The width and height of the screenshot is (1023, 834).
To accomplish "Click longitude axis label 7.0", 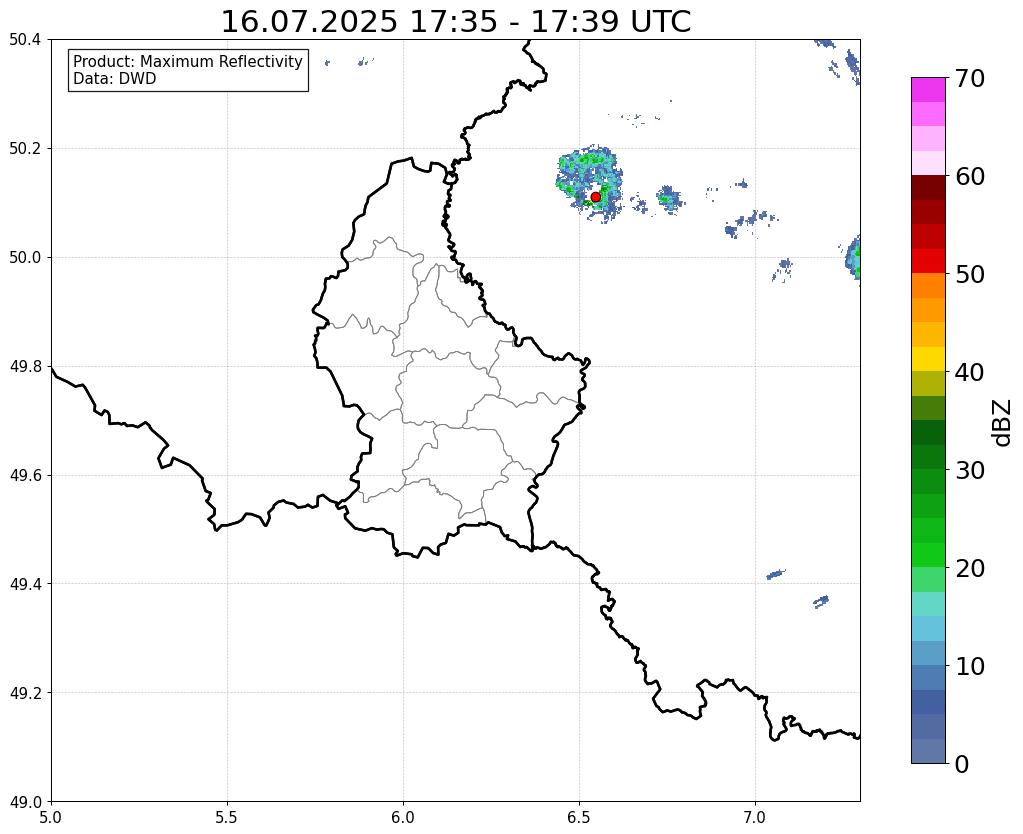I will point(756,818).
